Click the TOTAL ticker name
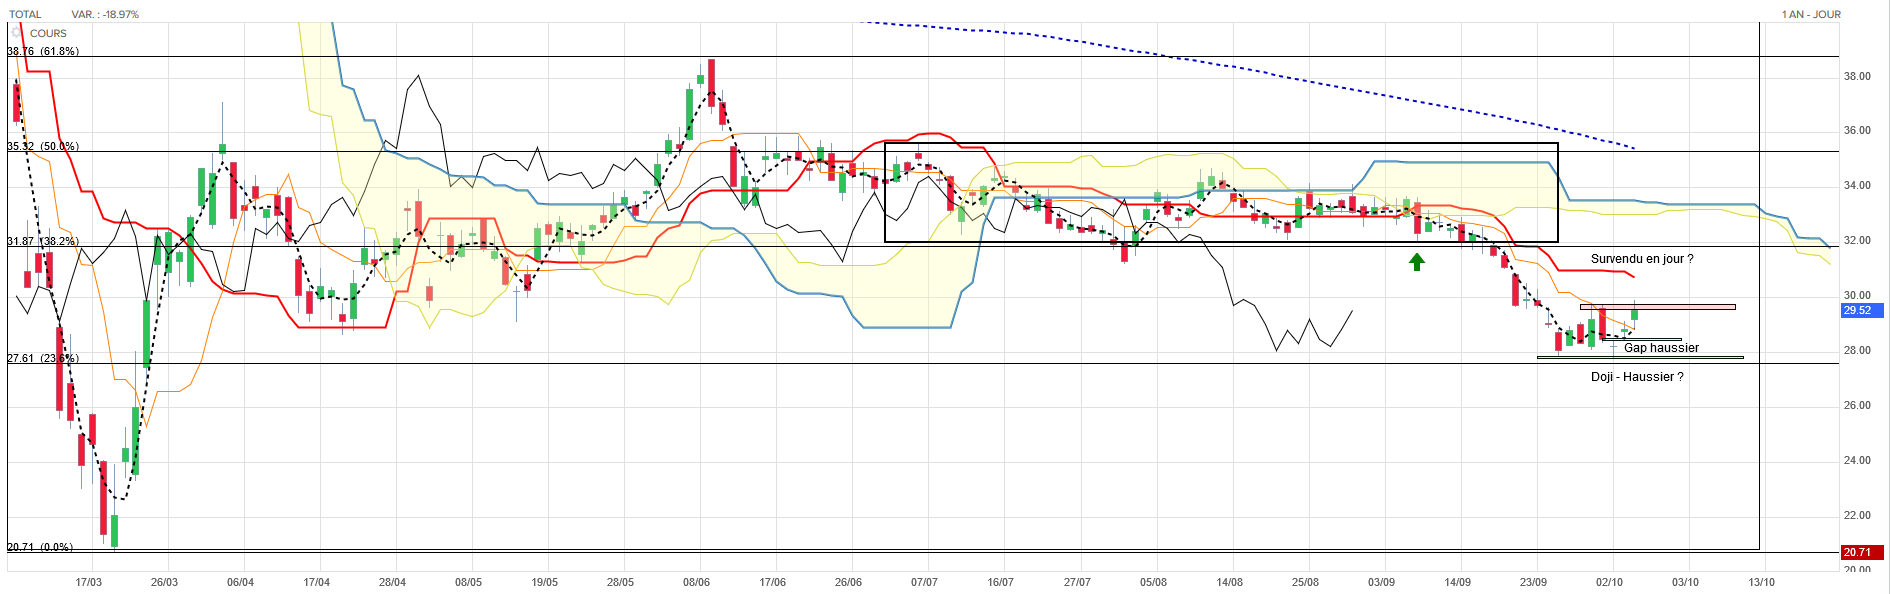1891x594 pixels. click(25, 14)
